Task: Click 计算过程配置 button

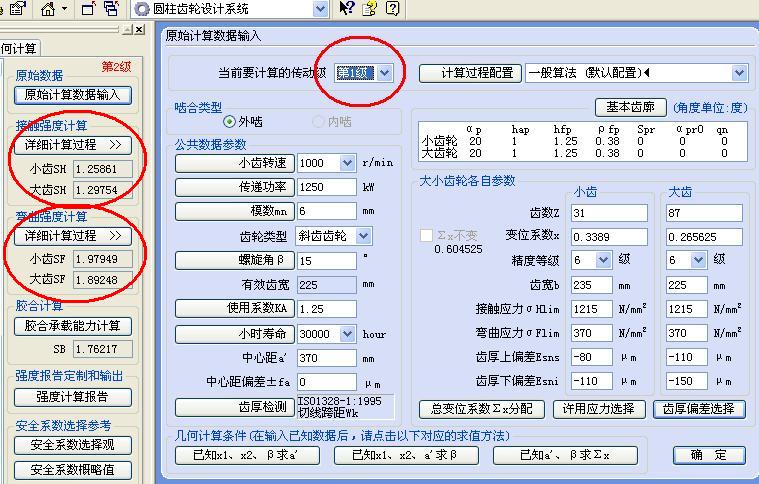Action: point(470,73)
